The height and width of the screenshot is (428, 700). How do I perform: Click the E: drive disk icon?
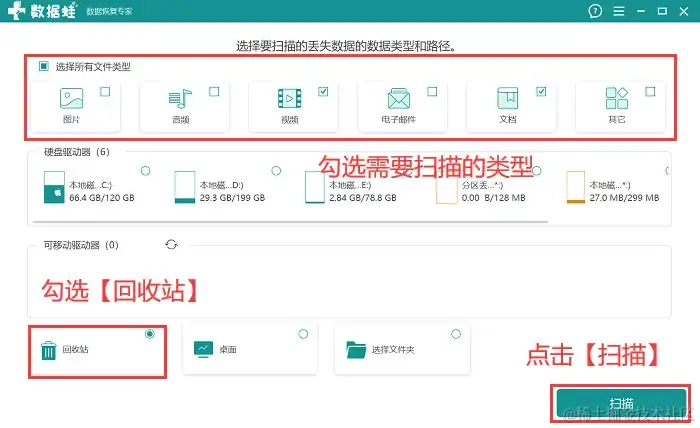pyautogui.click(x=314, y=187)
